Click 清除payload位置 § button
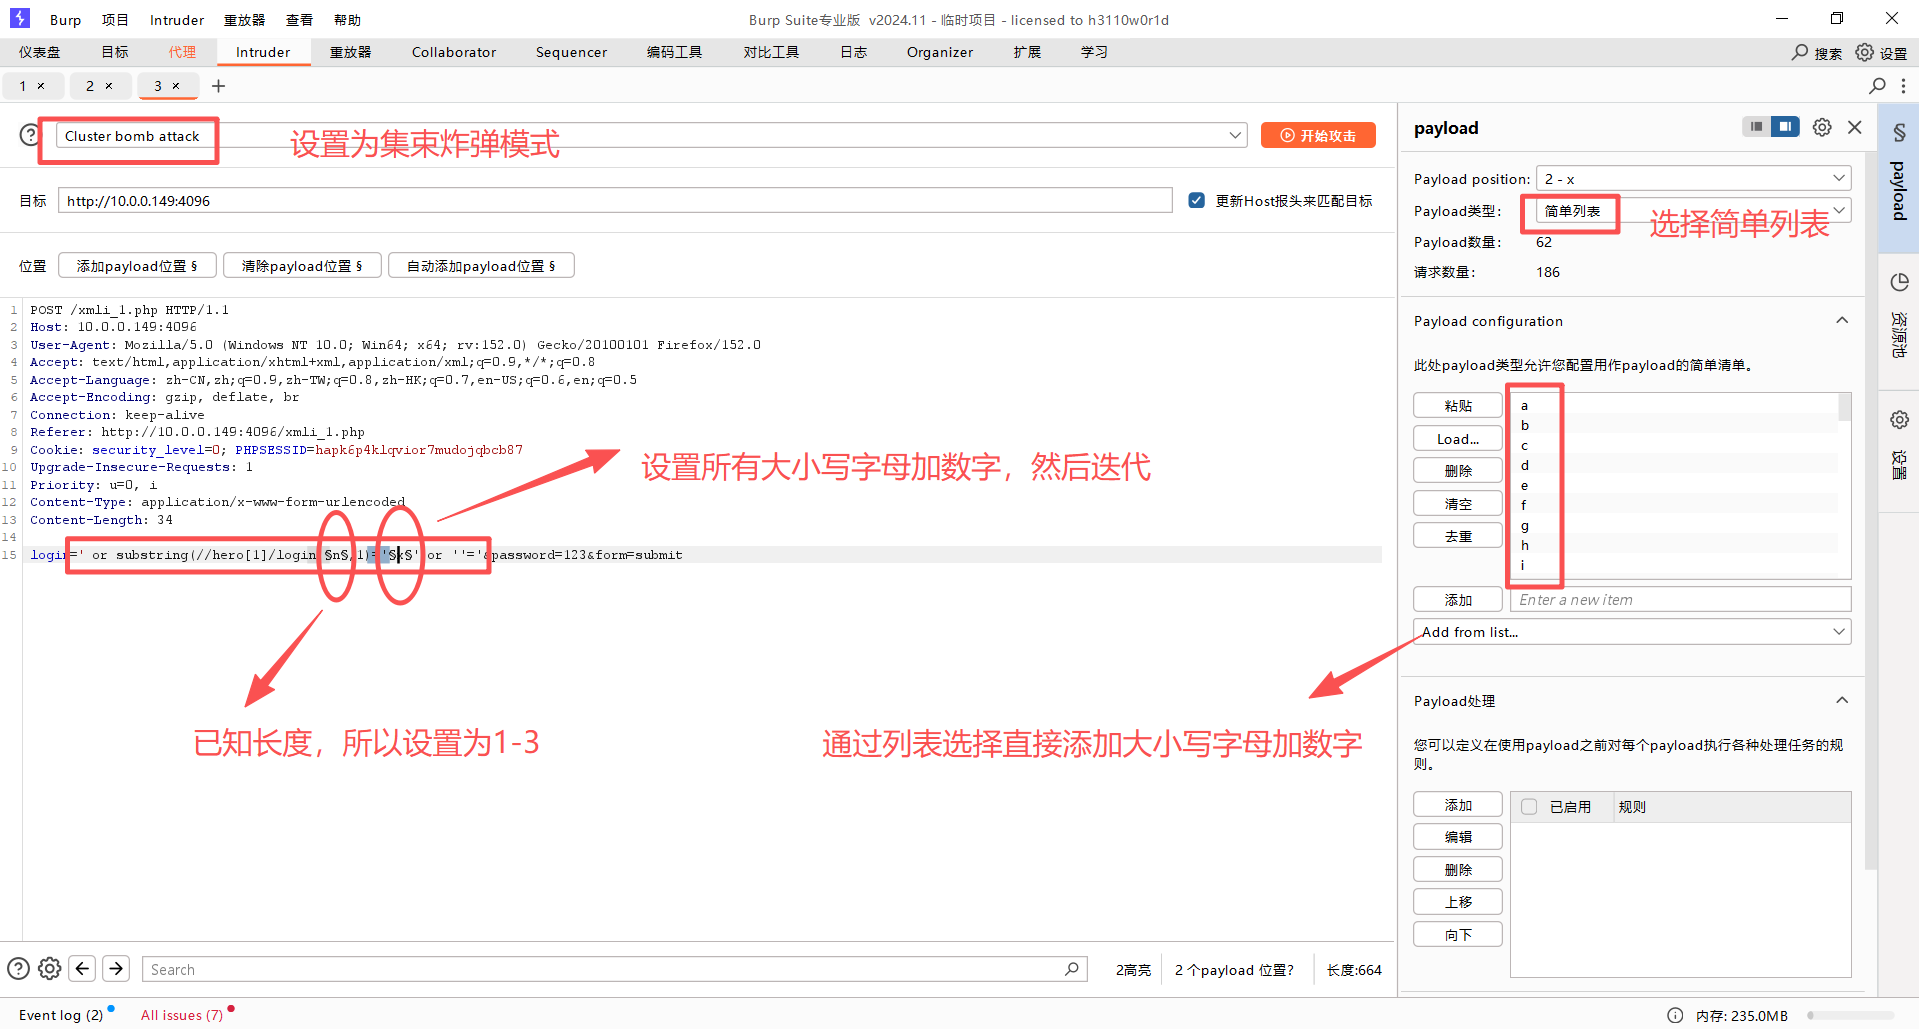The image size is (1920, 1030). pos(302,265)
